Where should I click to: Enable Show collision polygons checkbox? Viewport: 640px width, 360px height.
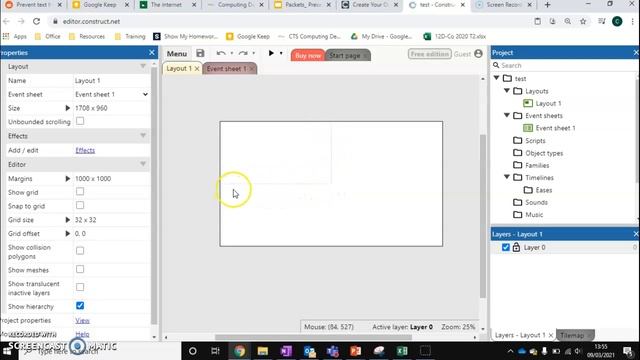coord(80,251)
